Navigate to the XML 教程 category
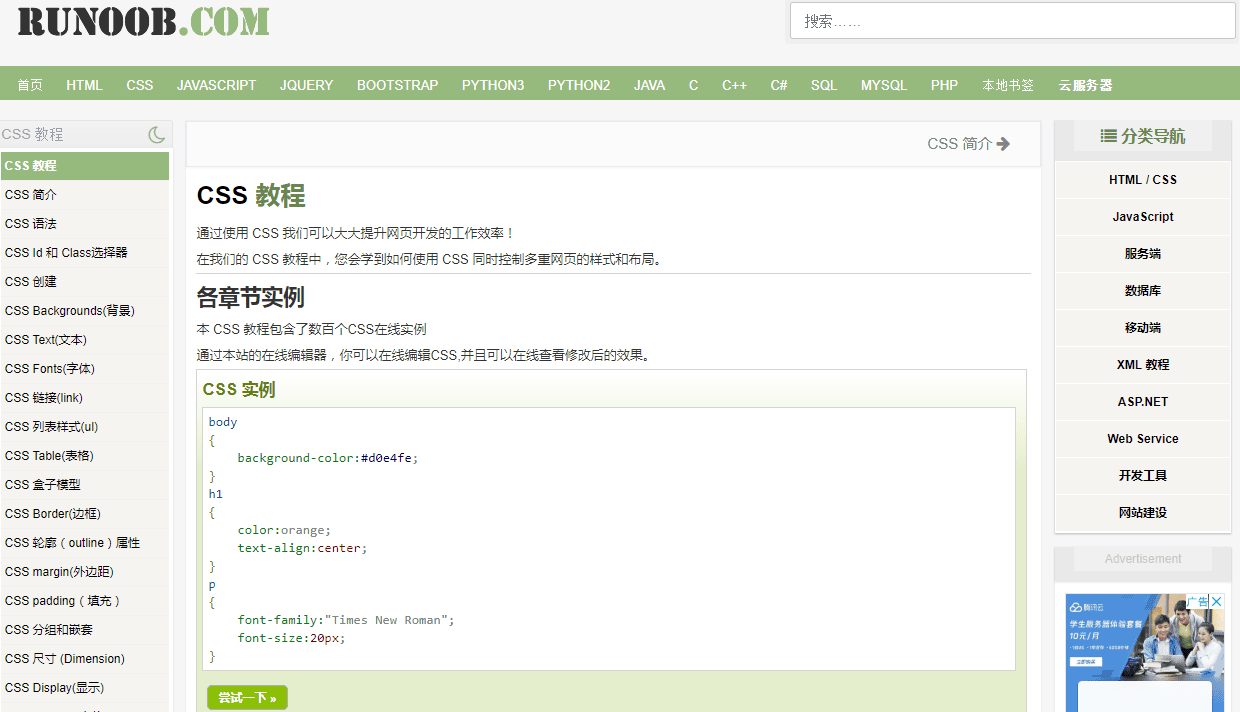1240x712 pixels. pyautogui.click(x=1142, y=365)
